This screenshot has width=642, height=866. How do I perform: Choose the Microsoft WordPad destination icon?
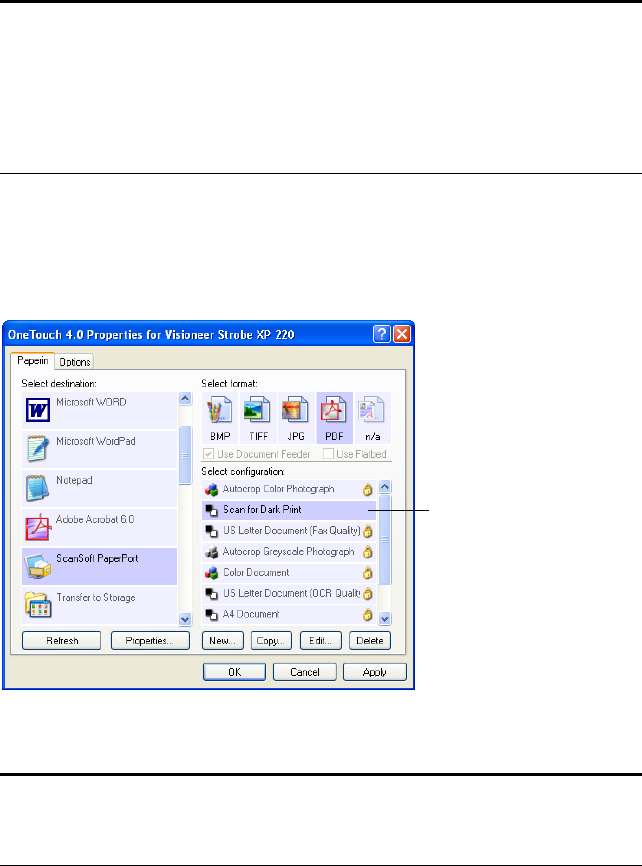click(38, 448)
